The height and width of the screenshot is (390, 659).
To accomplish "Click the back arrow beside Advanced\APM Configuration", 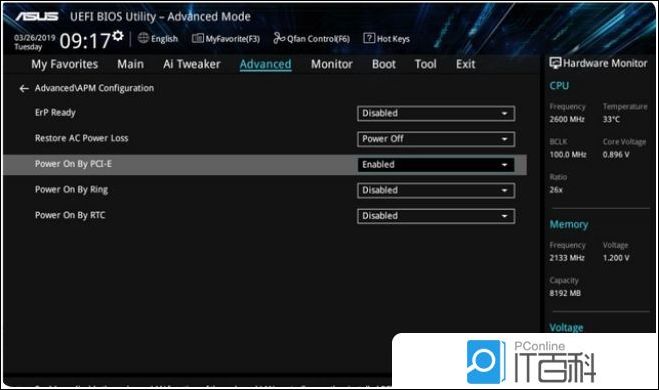I will (24, 88).
